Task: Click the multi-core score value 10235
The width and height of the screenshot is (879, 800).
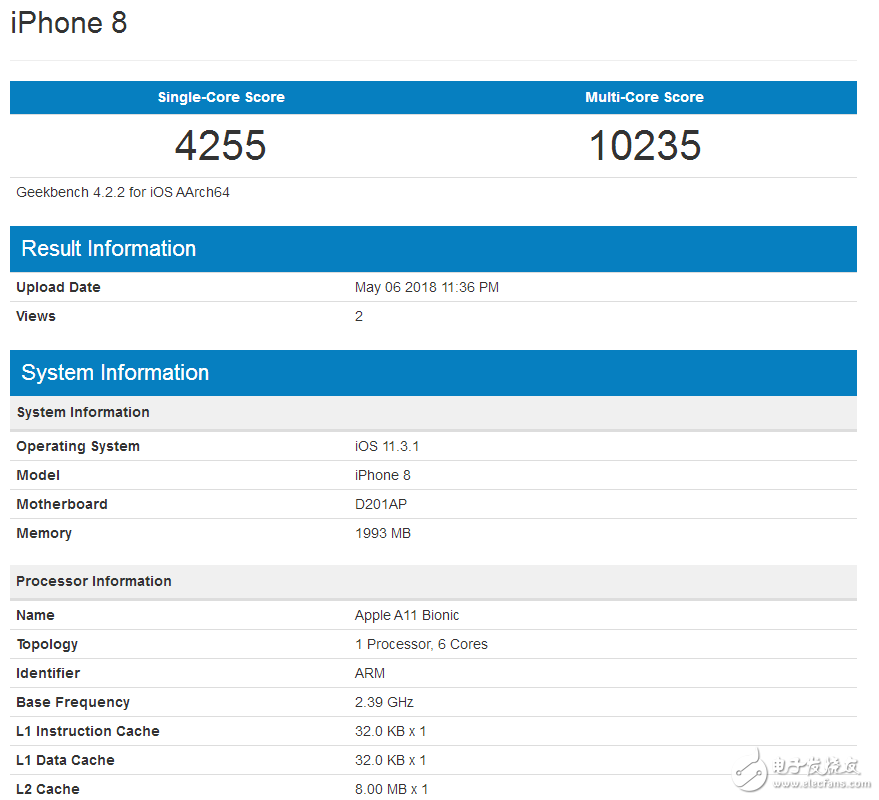Action: [x=644, y=146]
